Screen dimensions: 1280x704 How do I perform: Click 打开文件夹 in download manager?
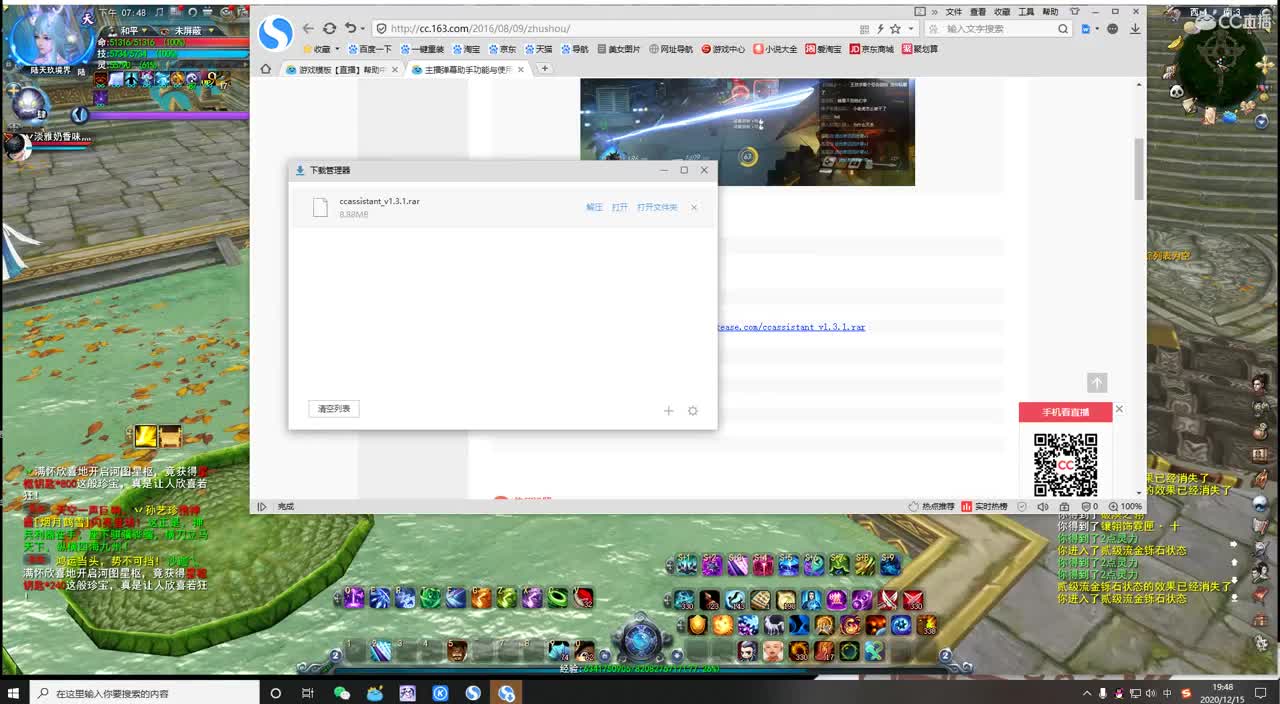click(x=657, y=207)
